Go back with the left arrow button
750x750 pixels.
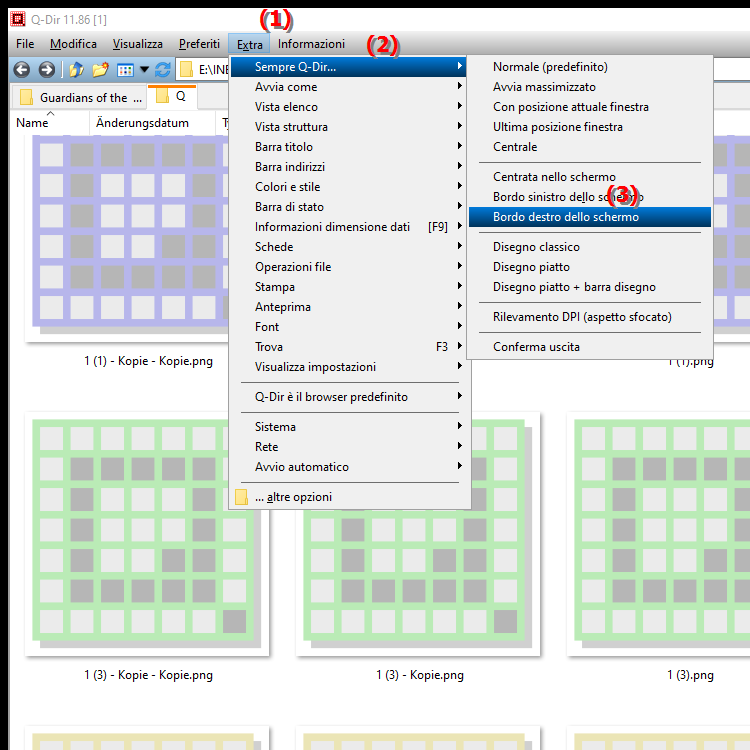(x=22, y=70)
